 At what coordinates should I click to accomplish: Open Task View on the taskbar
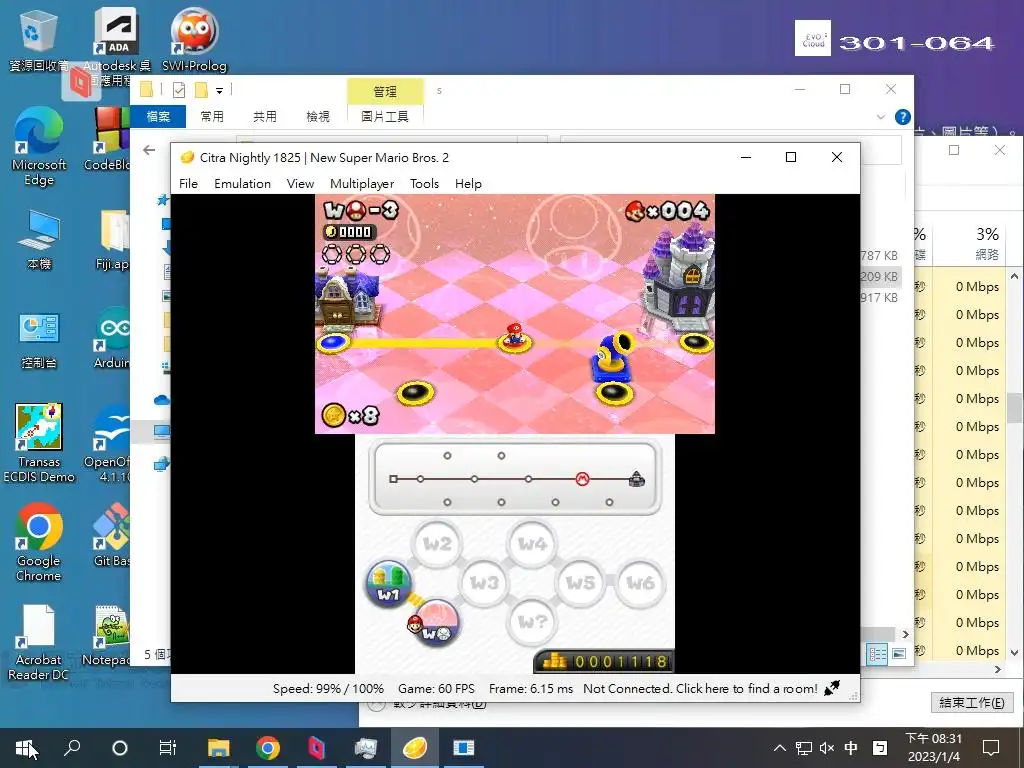pyautogui.click(x=168, y=747)
